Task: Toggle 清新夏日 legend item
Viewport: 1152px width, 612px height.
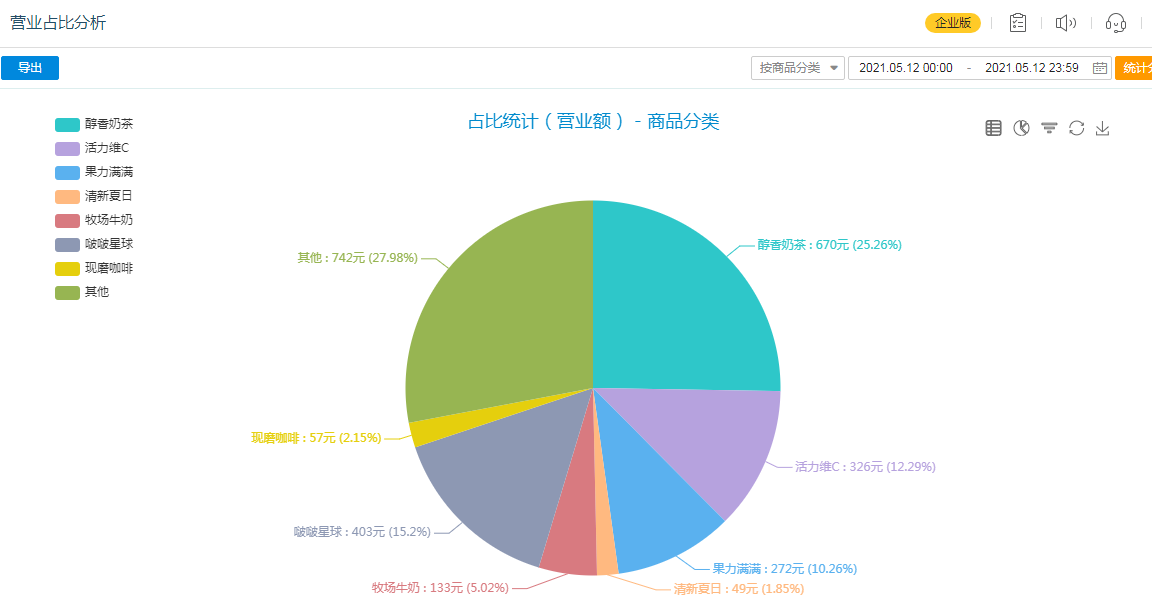Action: point(93,196)
